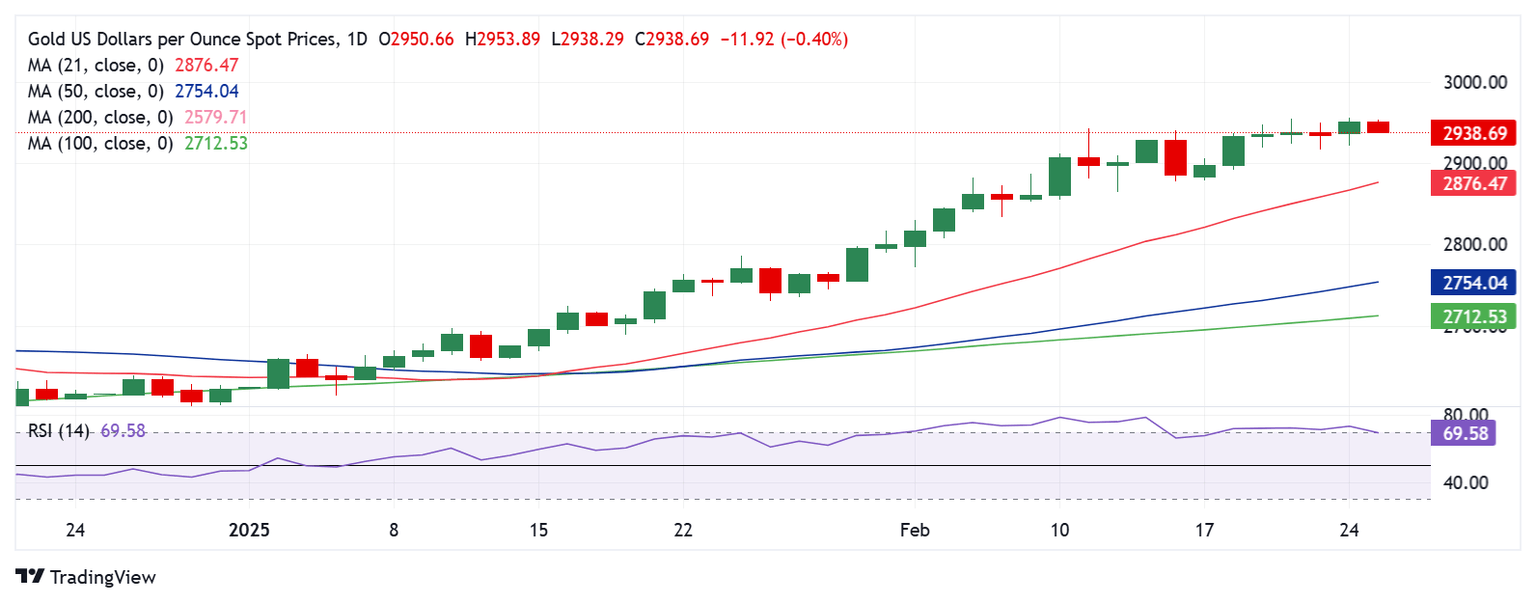Click the TradingView logo icon

(x=30, y=577)
